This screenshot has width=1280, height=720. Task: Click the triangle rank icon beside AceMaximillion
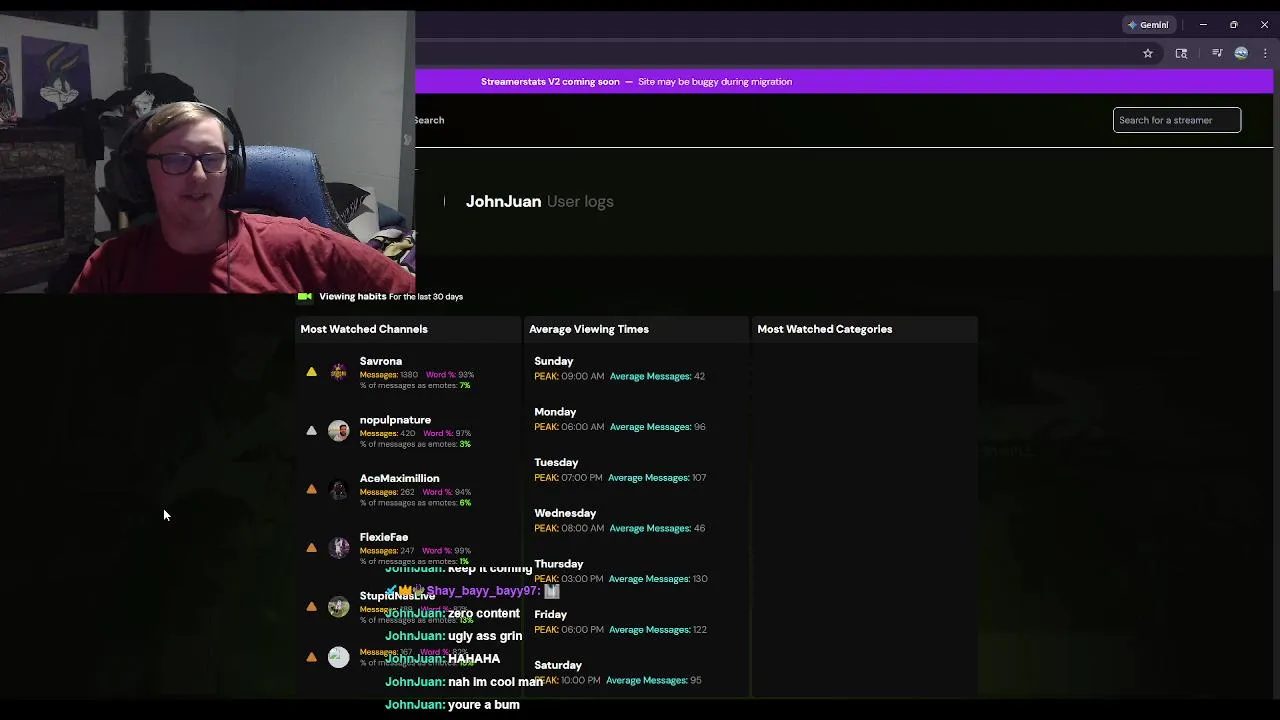click(x=311, y=489)
